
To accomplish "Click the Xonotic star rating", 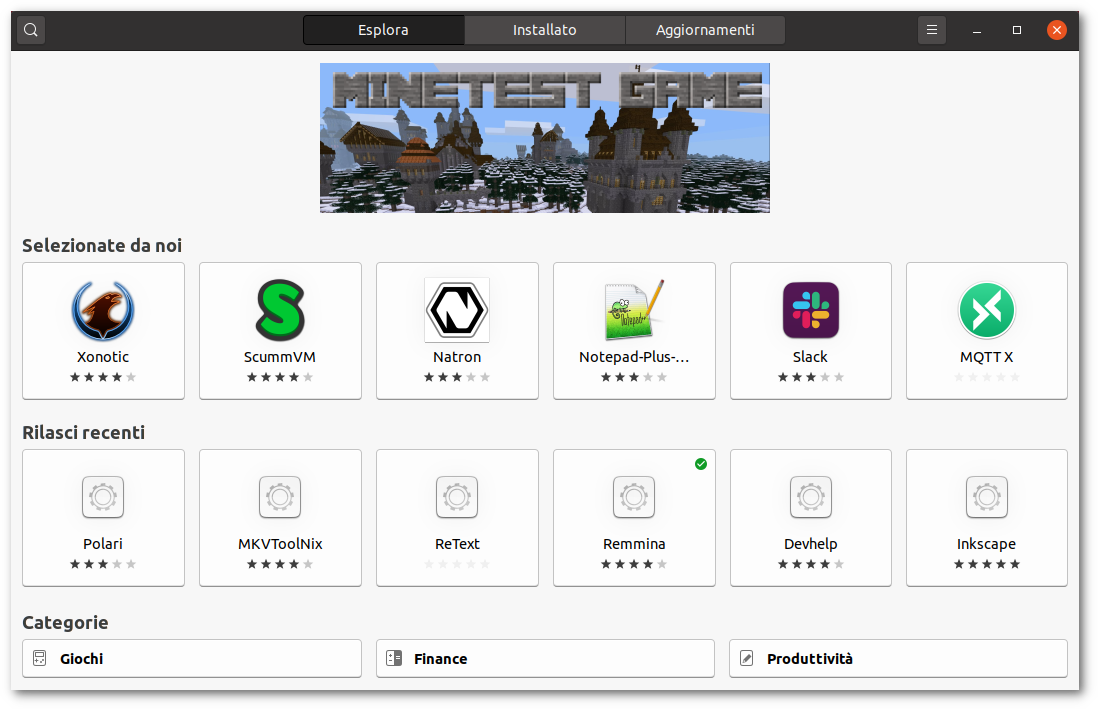I will (103, 377).
